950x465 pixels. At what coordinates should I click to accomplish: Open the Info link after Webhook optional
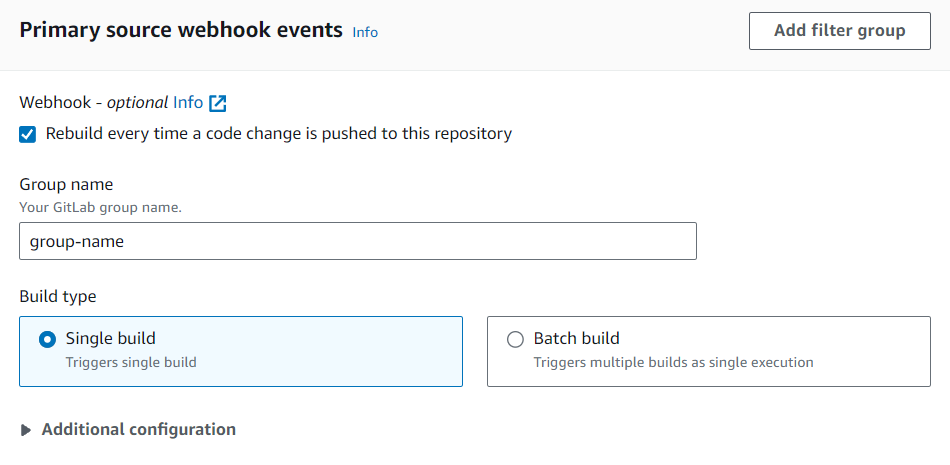188,102
